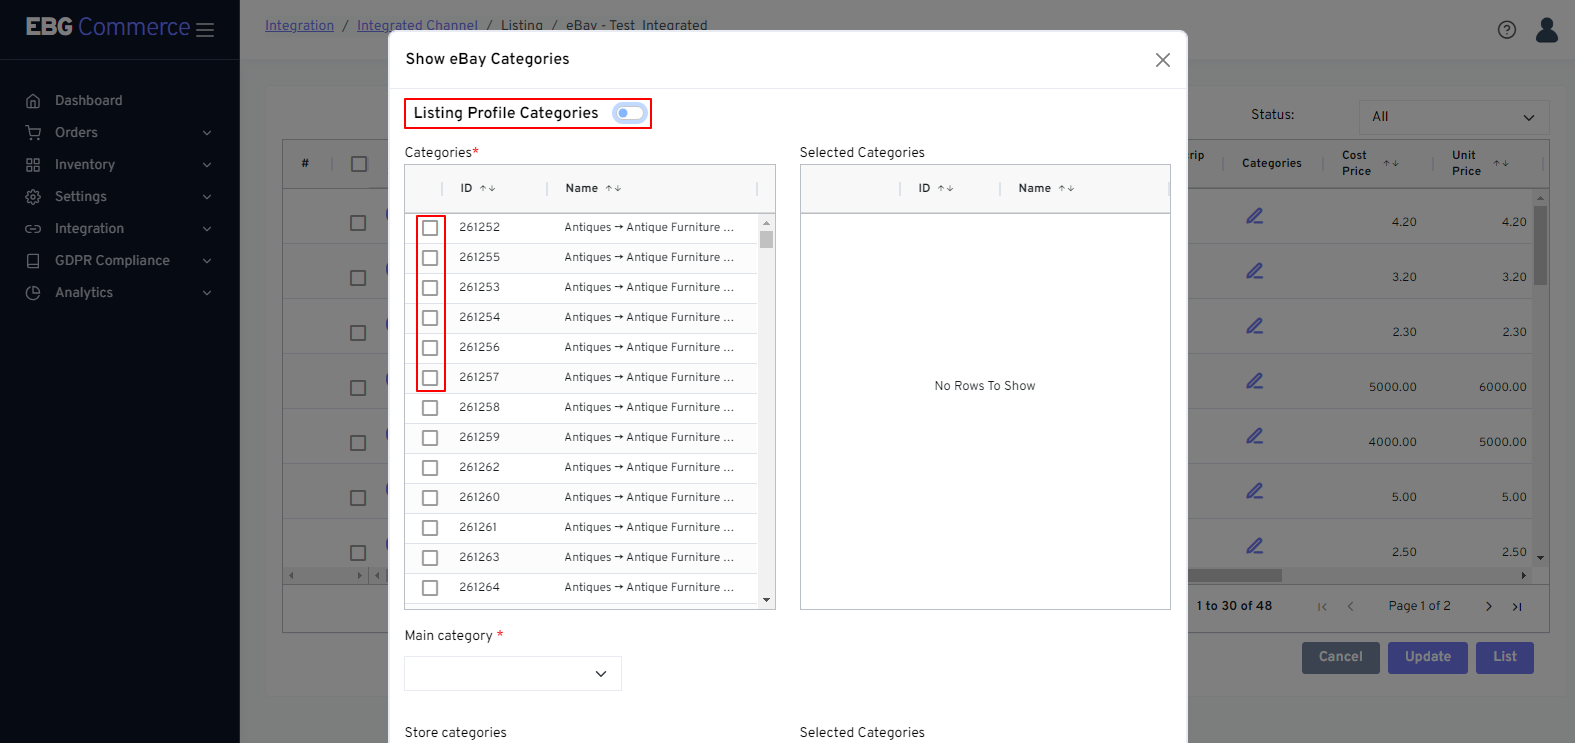Viewport: 1575px width, 743px height.
Task: Go to the next page arrow in pagination
Action: click(x=1488, y=606)
